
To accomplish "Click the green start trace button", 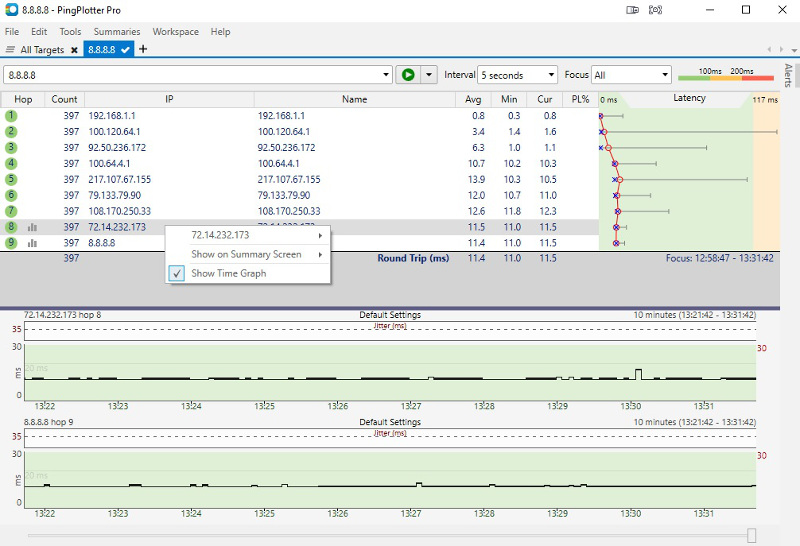I will click(x=408, y=75).
